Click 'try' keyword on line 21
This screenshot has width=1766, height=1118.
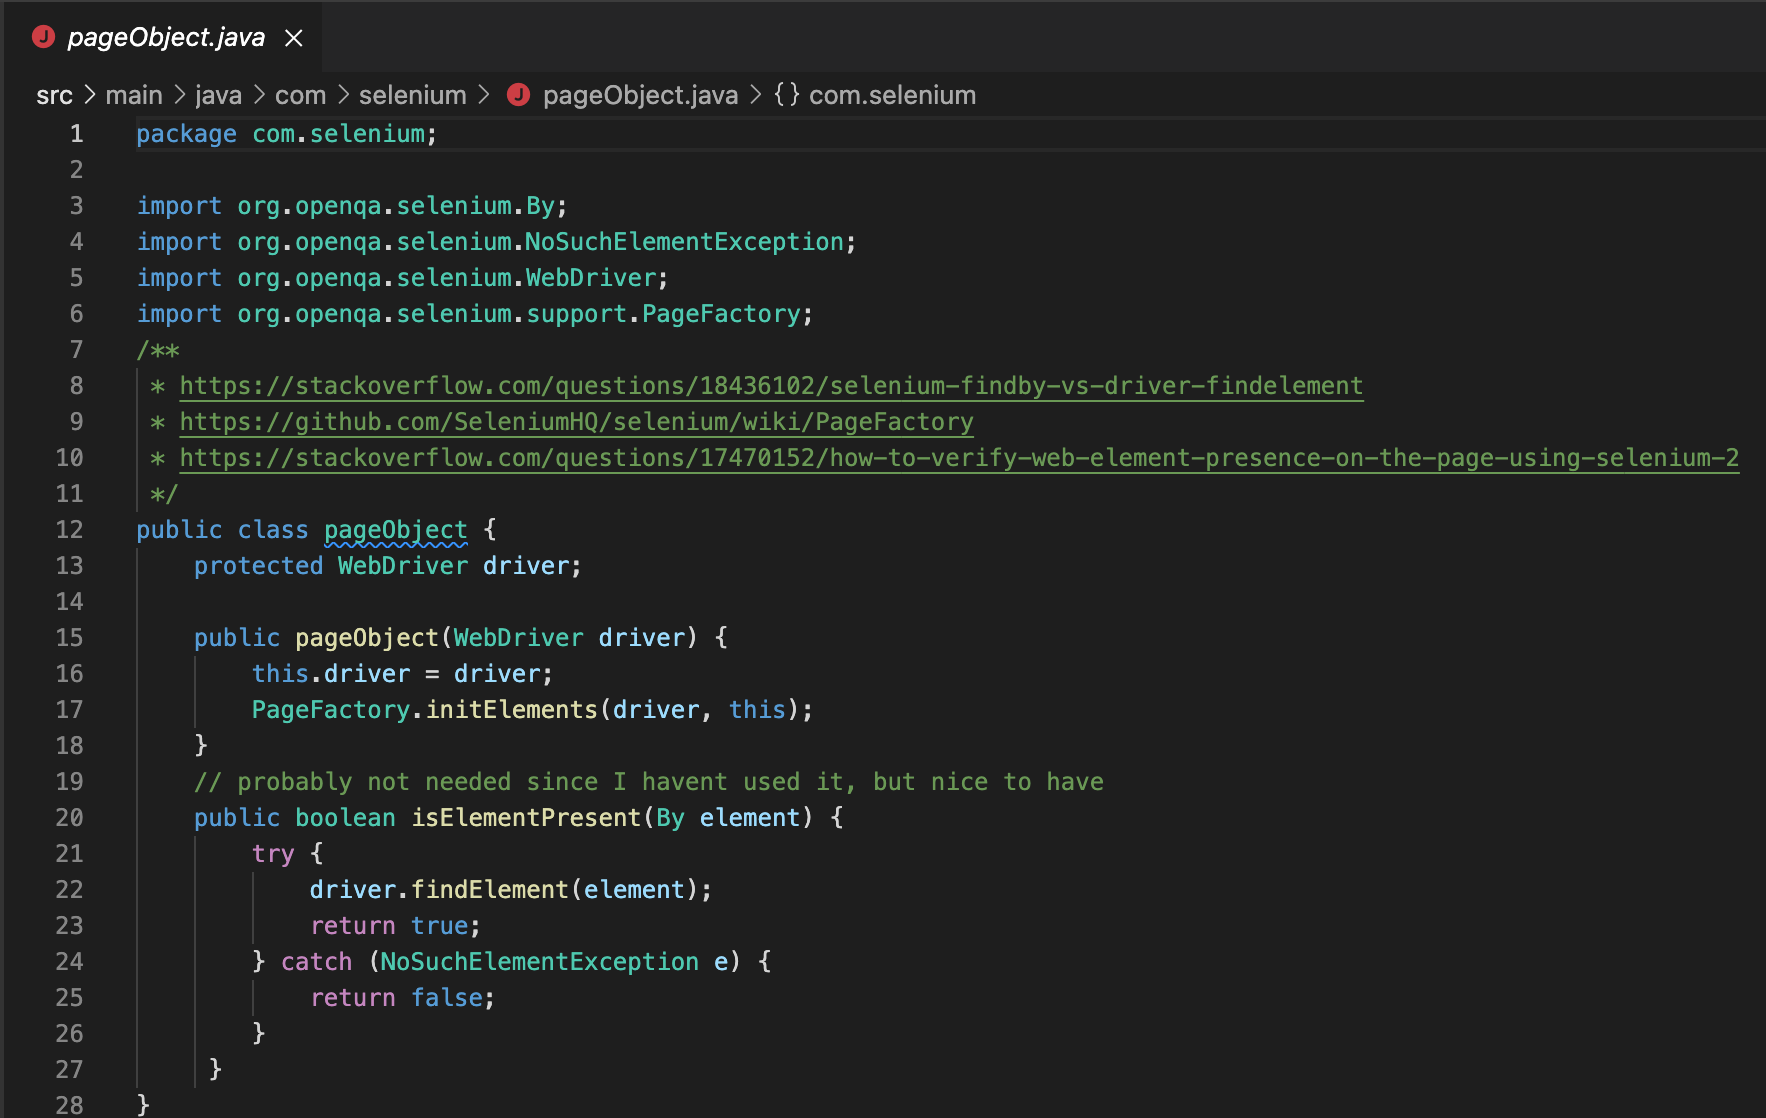click(273, 854)
